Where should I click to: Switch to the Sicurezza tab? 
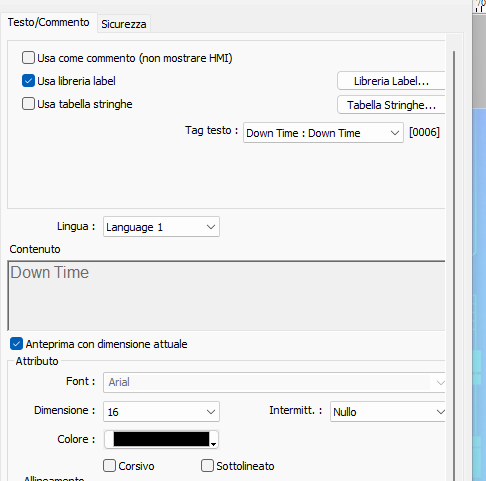124,24
